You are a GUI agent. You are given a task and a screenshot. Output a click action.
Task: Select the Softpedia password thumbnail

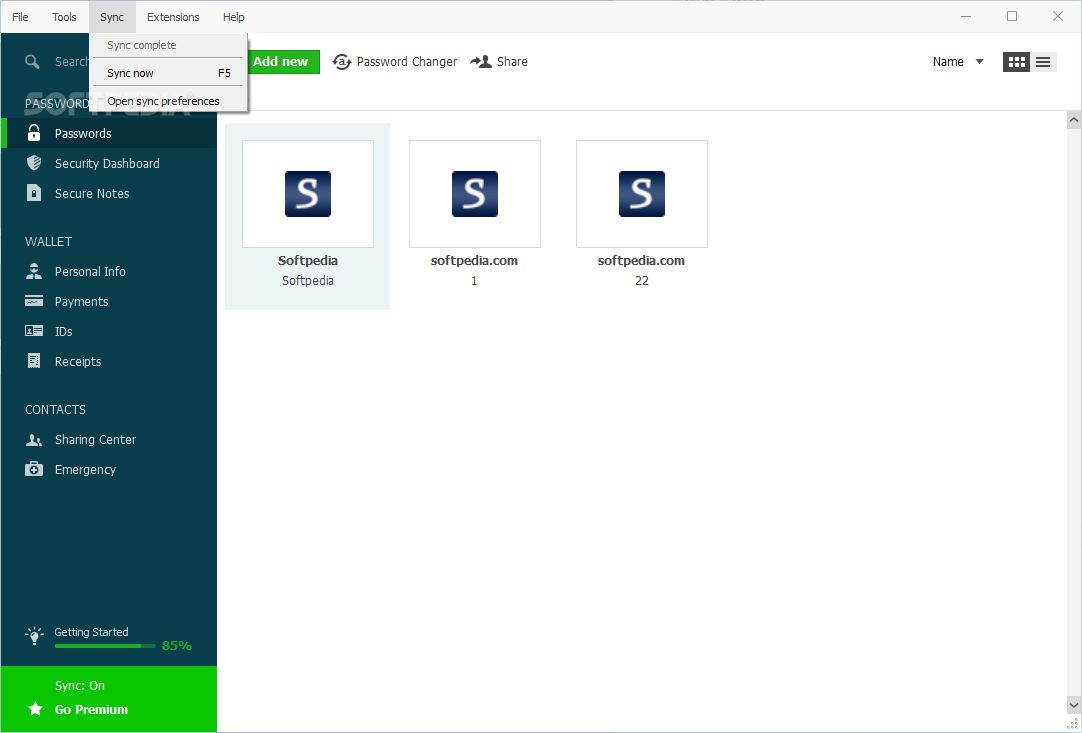308,194
